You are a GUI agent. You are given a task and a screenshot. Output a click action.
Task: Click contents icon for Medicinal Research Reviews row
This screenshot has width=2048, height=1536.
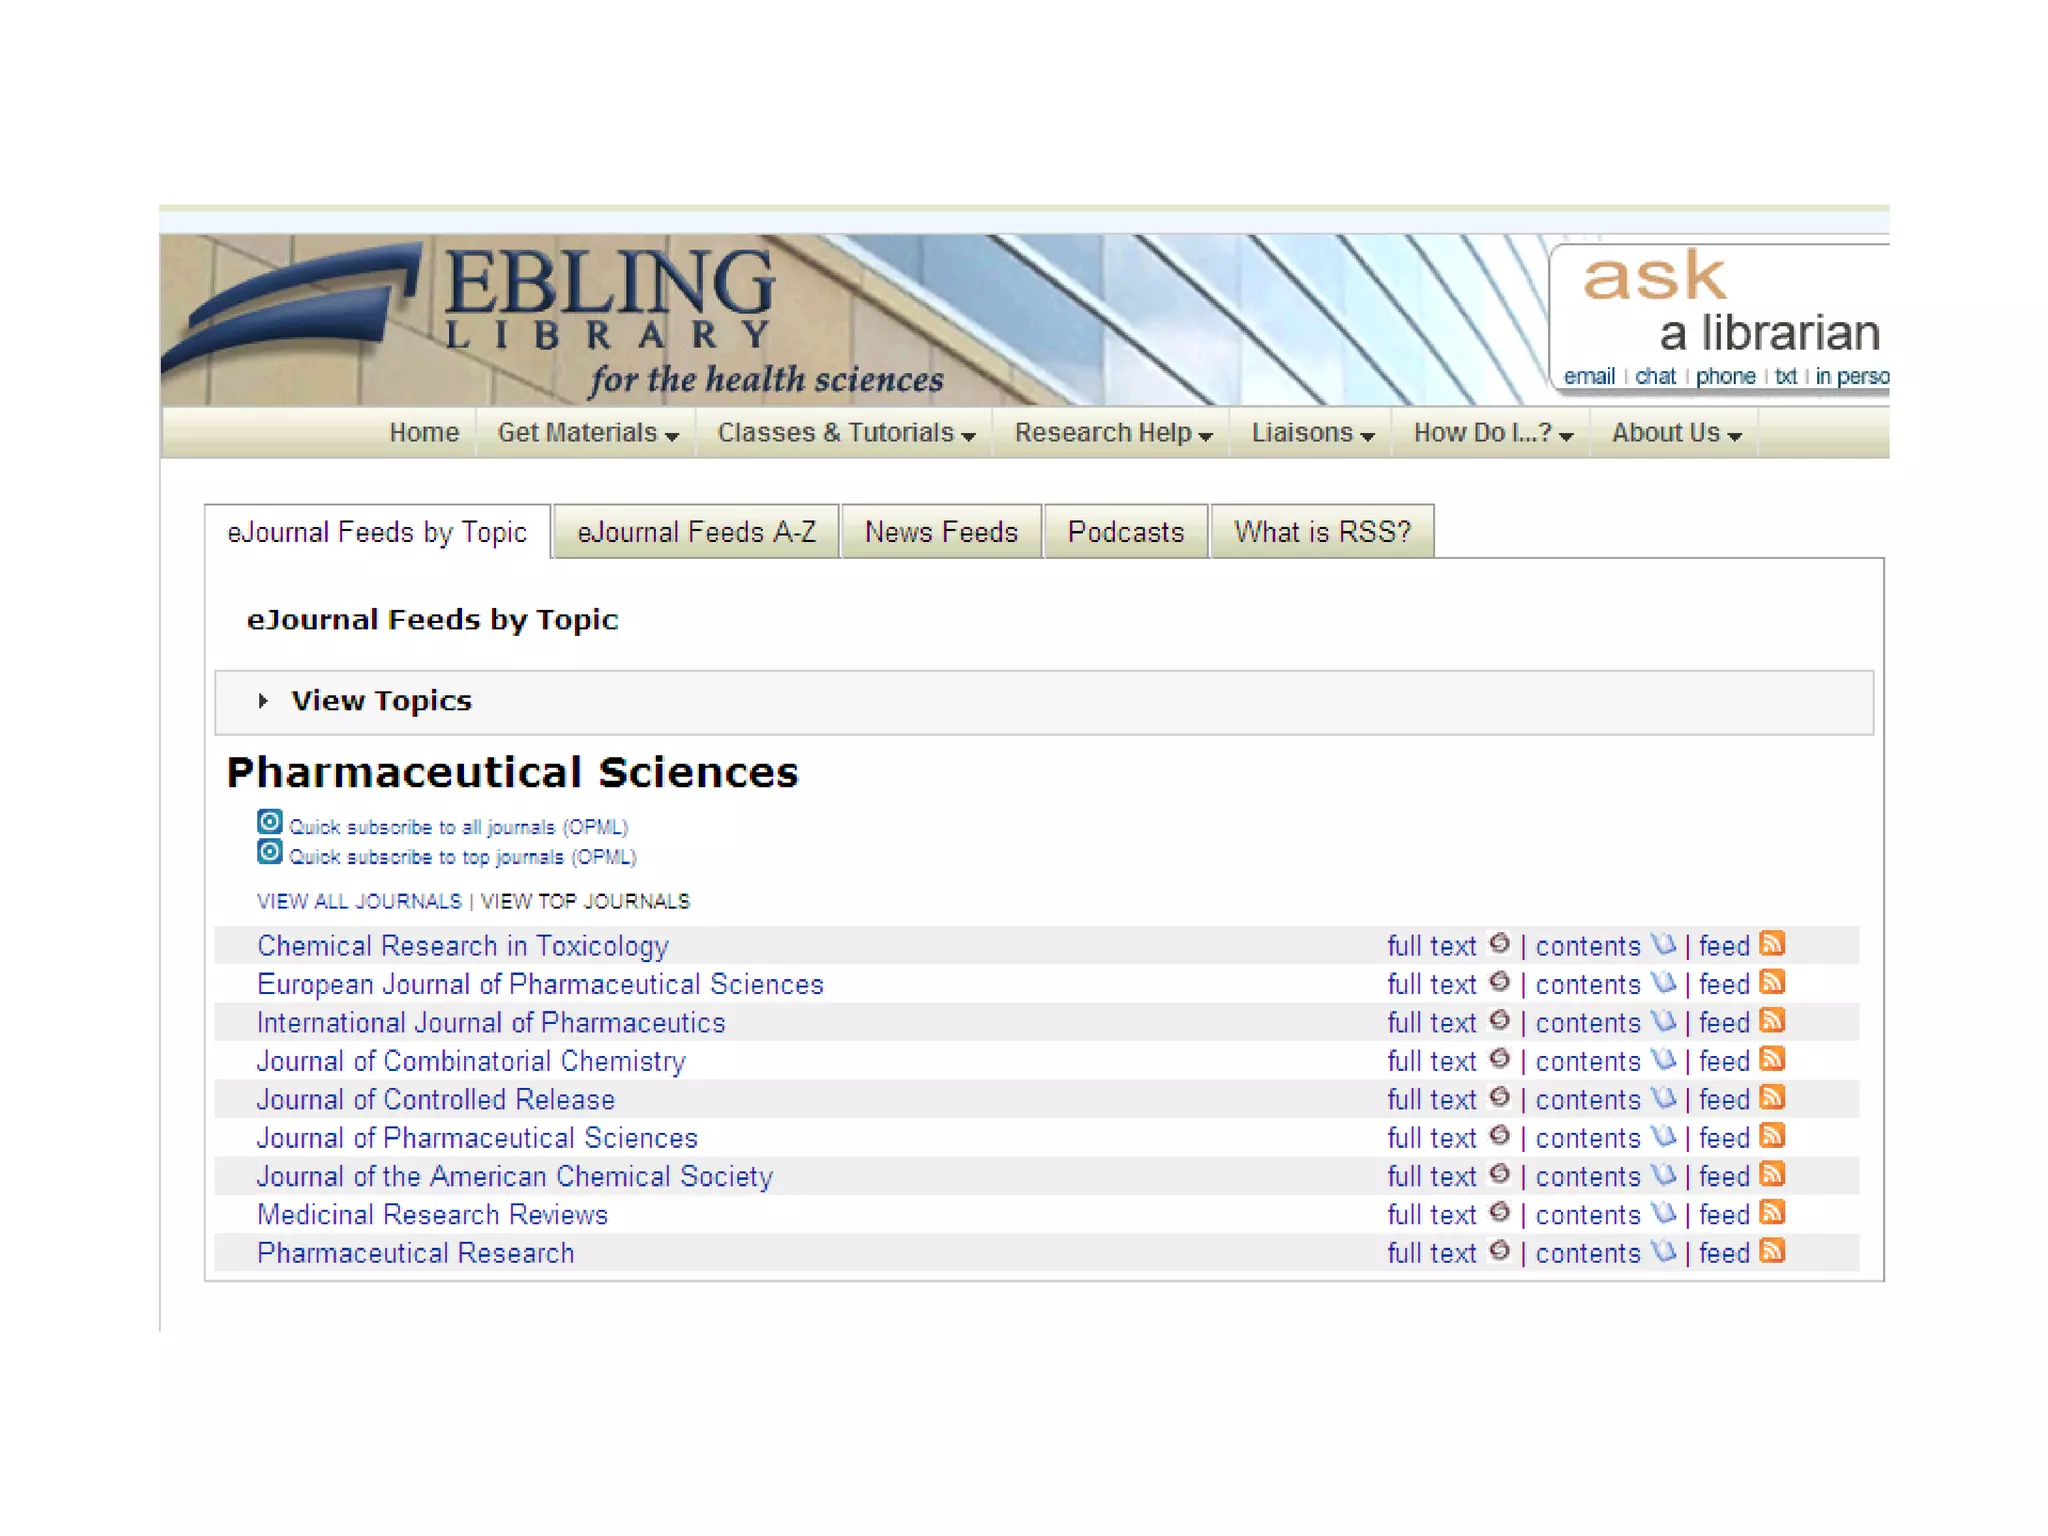1663,1213
